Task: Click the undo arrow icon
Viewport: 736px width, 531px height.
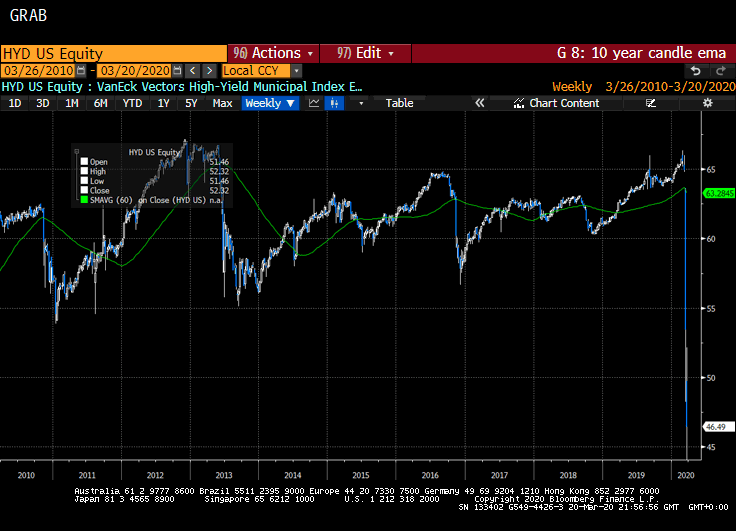Action: point(696,71)
